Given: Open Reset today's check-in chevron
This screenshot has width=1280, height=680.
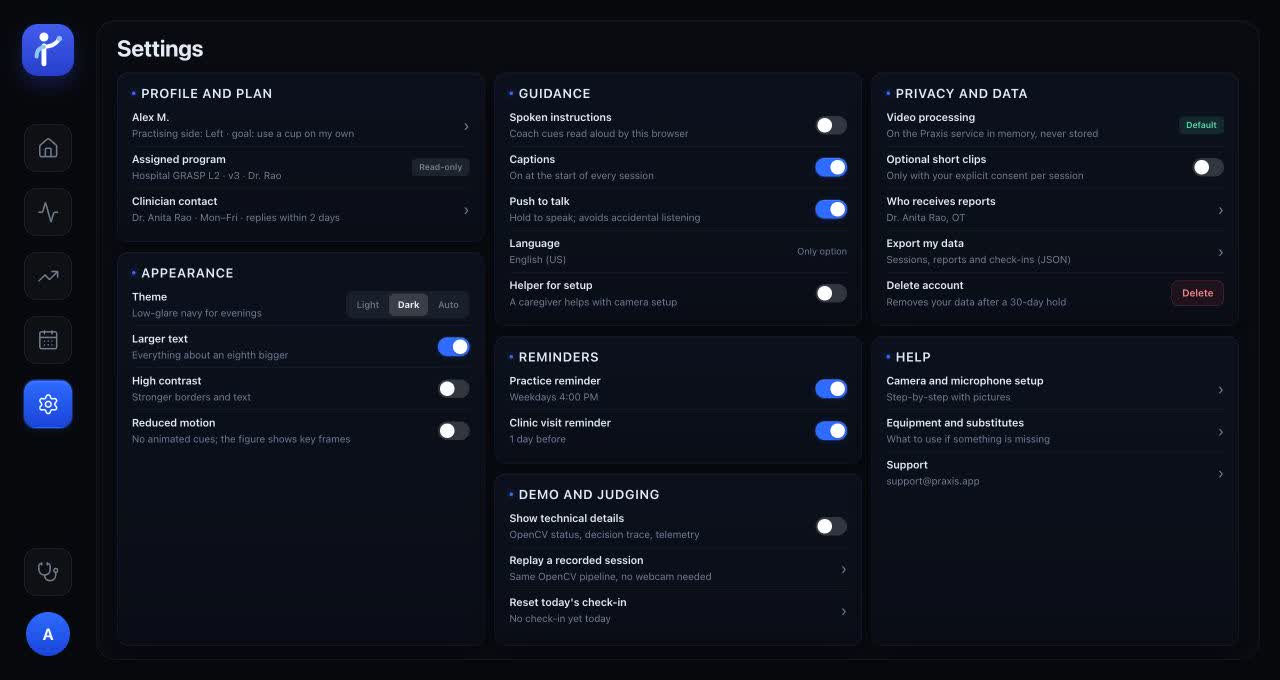Looking at the screenshot, I should click(x=843, y=611).
